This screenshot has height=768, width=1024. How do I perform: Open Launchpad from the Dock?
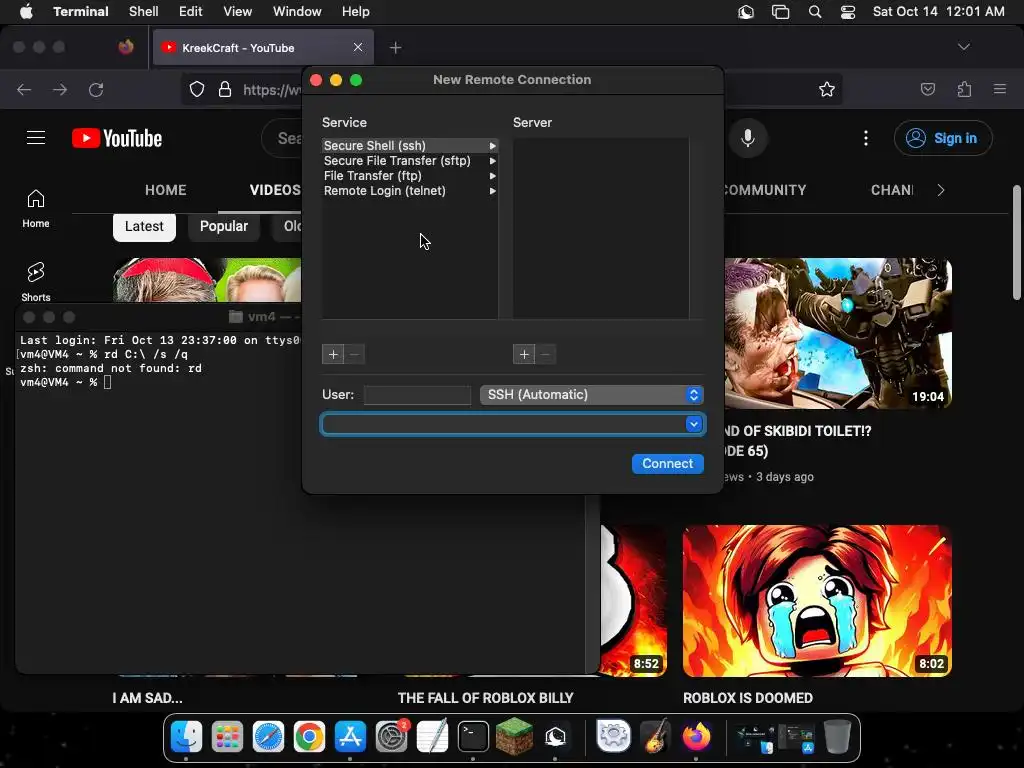[x=227, y=737]
